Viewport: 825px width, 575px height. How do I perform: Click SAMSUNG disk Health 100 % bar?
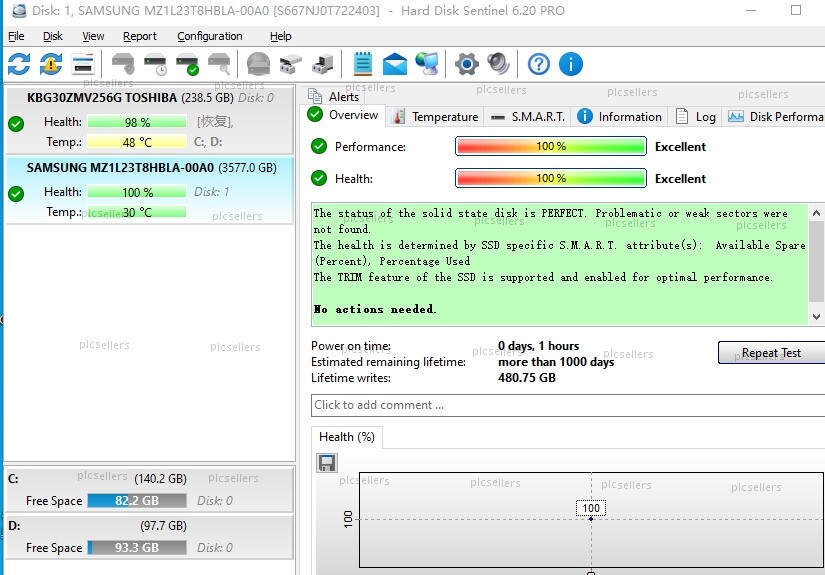click(x=137, y=192)
